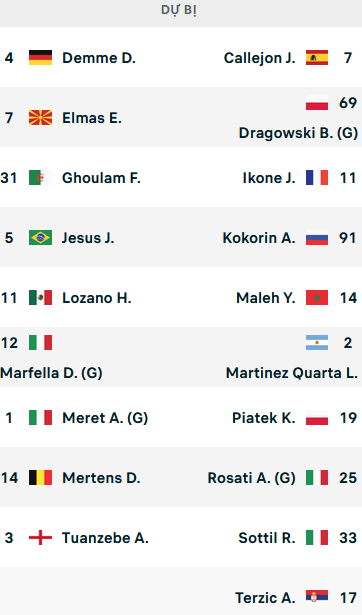Open Dragowski B. (G) player page
The height and width of the screenshot is (615, 362).
298,133
